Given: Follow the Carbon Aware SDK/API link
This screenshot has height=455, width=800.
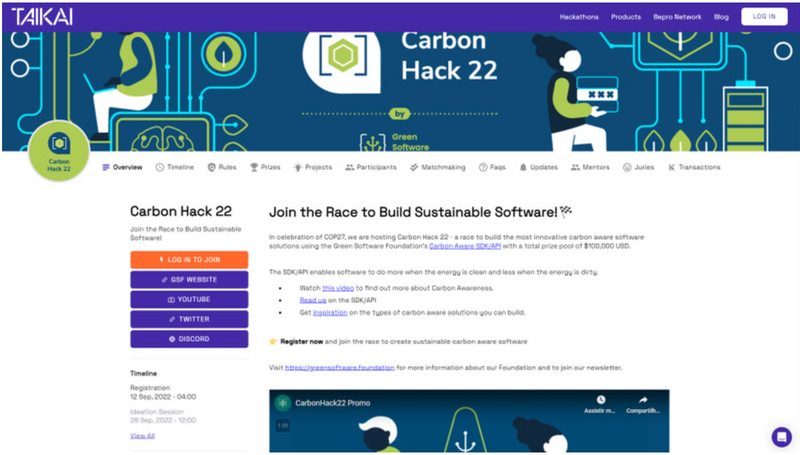Looking at the screenshot, I should (x=463, y=245).
